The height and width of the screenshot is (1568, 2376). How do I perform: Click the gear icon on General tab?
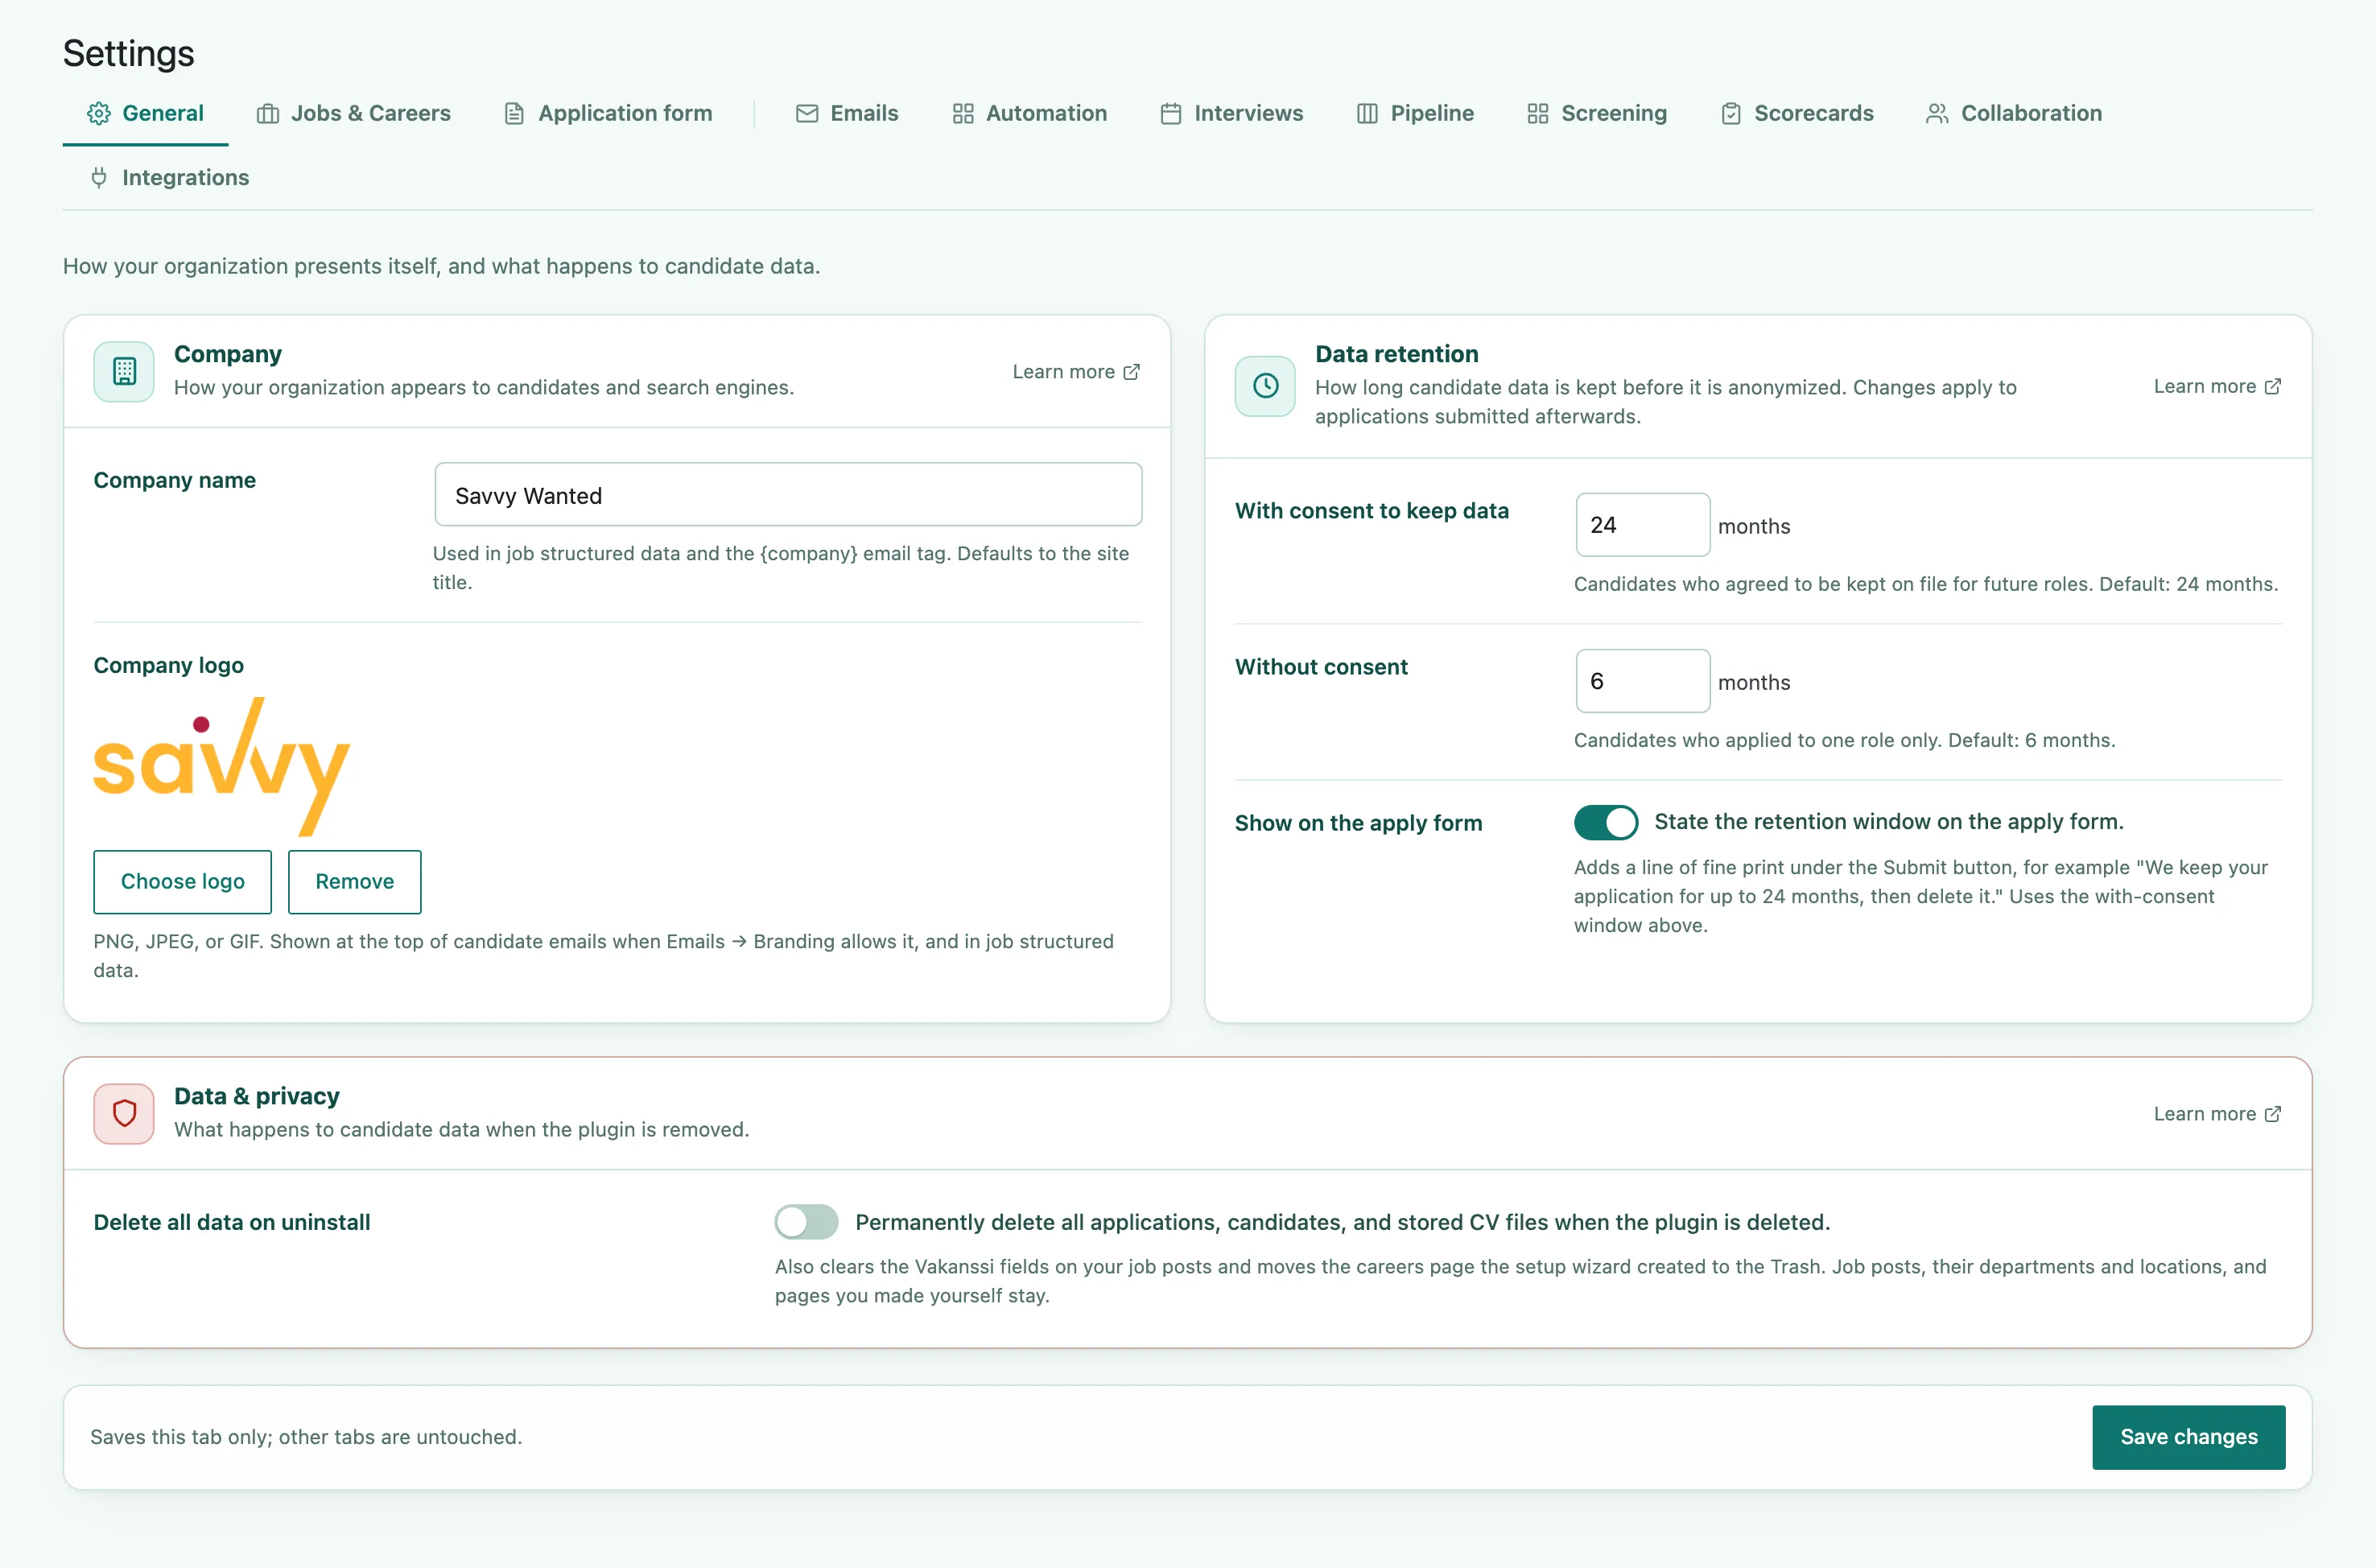click(x=99, y=113)
